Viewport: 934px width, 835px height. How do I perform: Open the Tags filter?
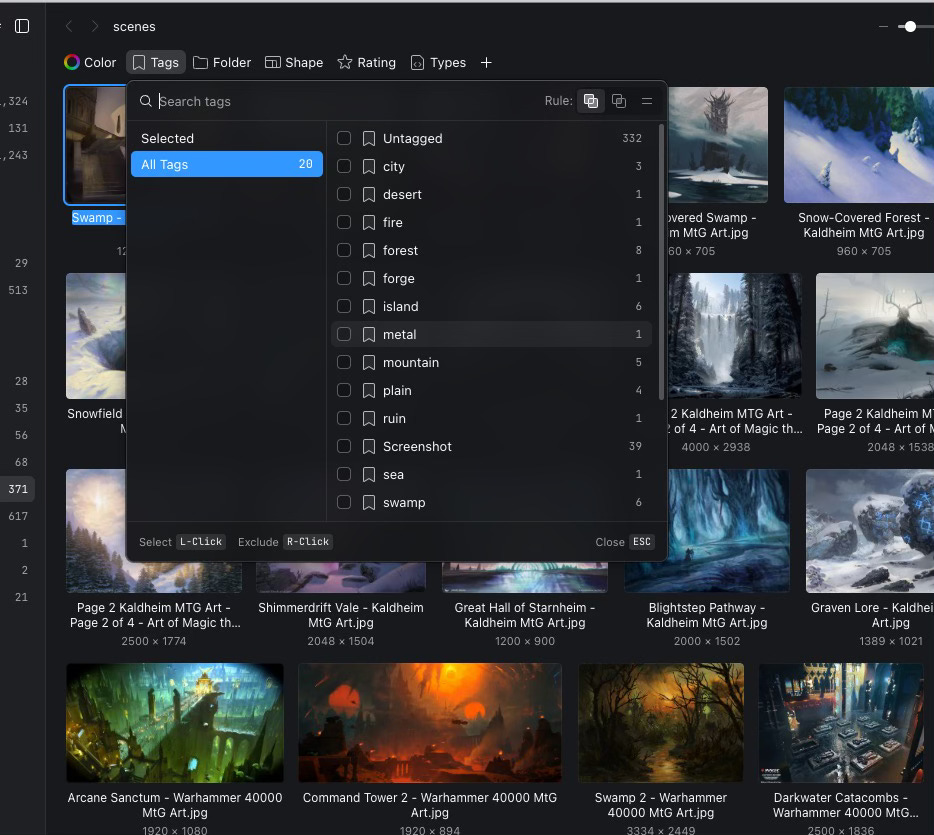click(x=155, y=63)
